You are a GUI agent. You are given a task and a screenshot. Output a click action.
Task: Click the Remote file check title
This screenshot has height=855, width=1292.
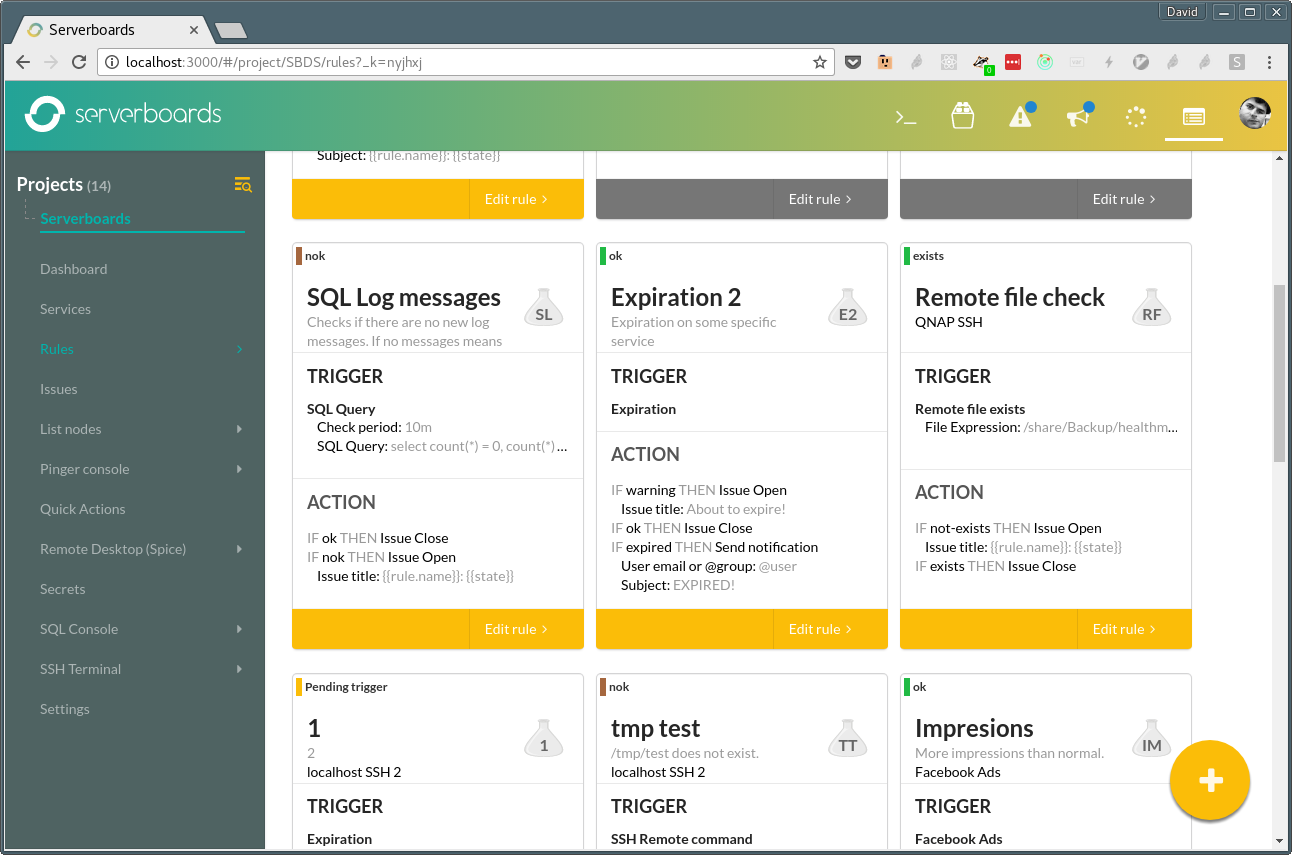pos(1010,297)
